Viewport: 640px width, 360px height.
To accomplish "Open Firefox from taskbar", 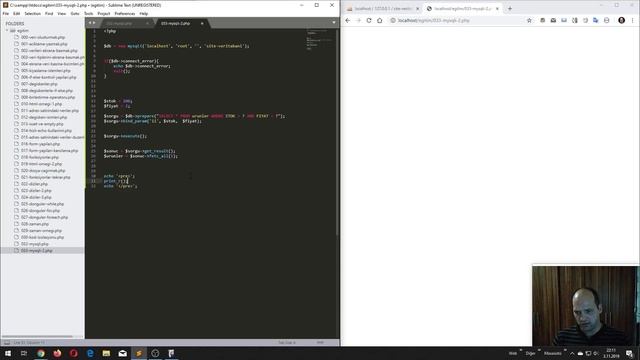I will pyautogui.click(x=57, y=353).
